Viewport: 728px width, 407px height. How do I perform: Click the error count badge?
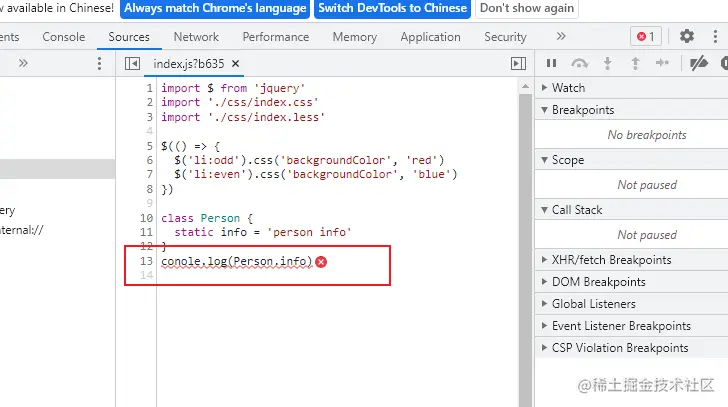[646, 36]
